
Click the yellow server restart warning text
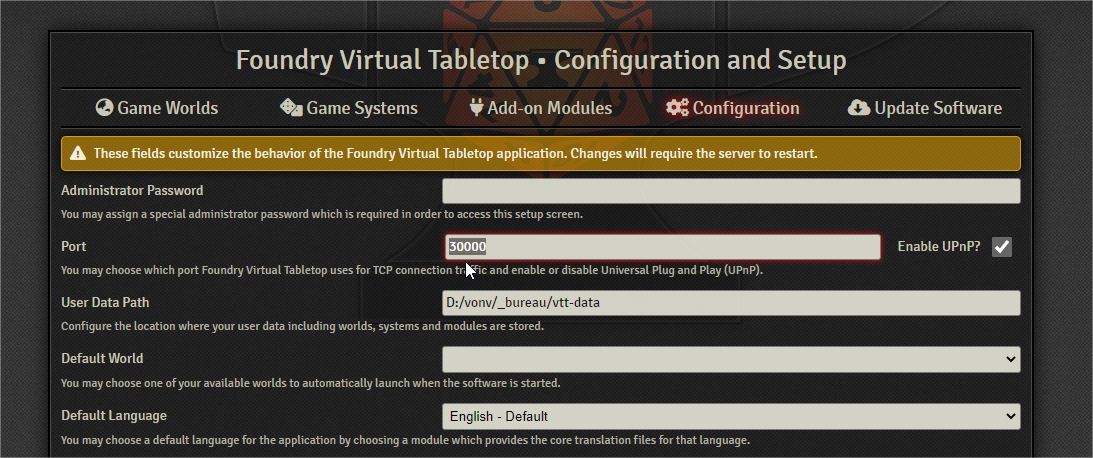(455, 153)
